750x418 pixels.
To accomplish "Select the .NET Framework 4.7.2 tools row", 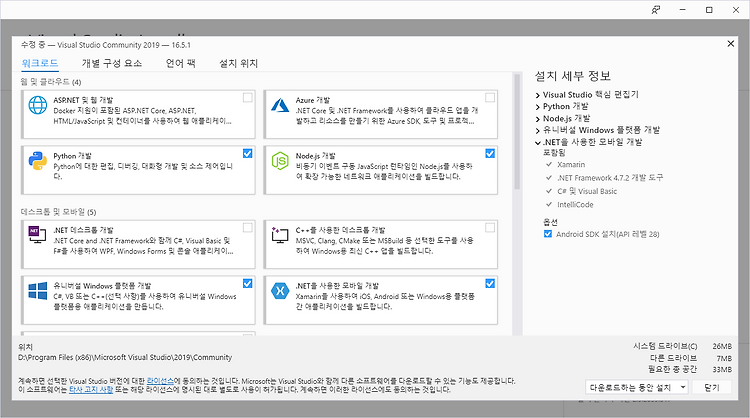I will pyautogui.click(x=605, y=178).
